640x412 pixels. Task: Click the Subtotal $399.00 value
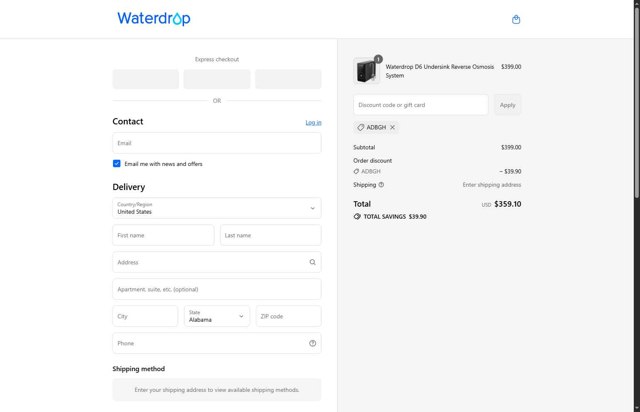tap(511, 147)
